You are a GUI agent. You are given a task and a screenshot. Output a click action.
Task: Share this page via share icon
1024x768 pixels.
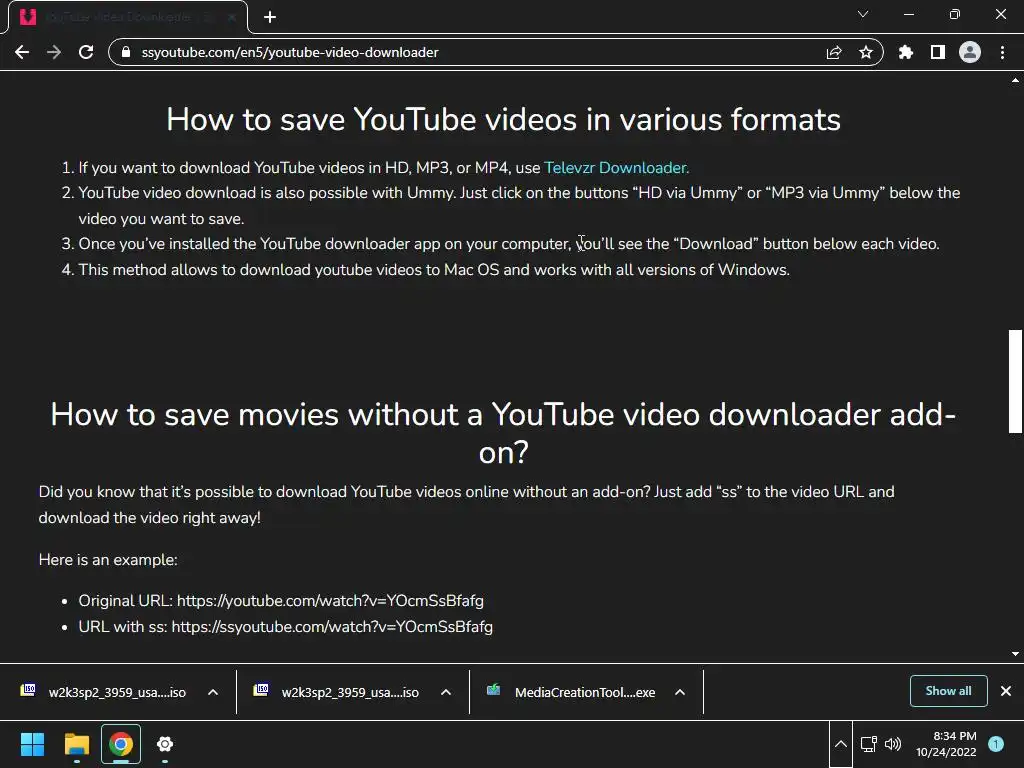pyautogui.click(x=834, y=52)
